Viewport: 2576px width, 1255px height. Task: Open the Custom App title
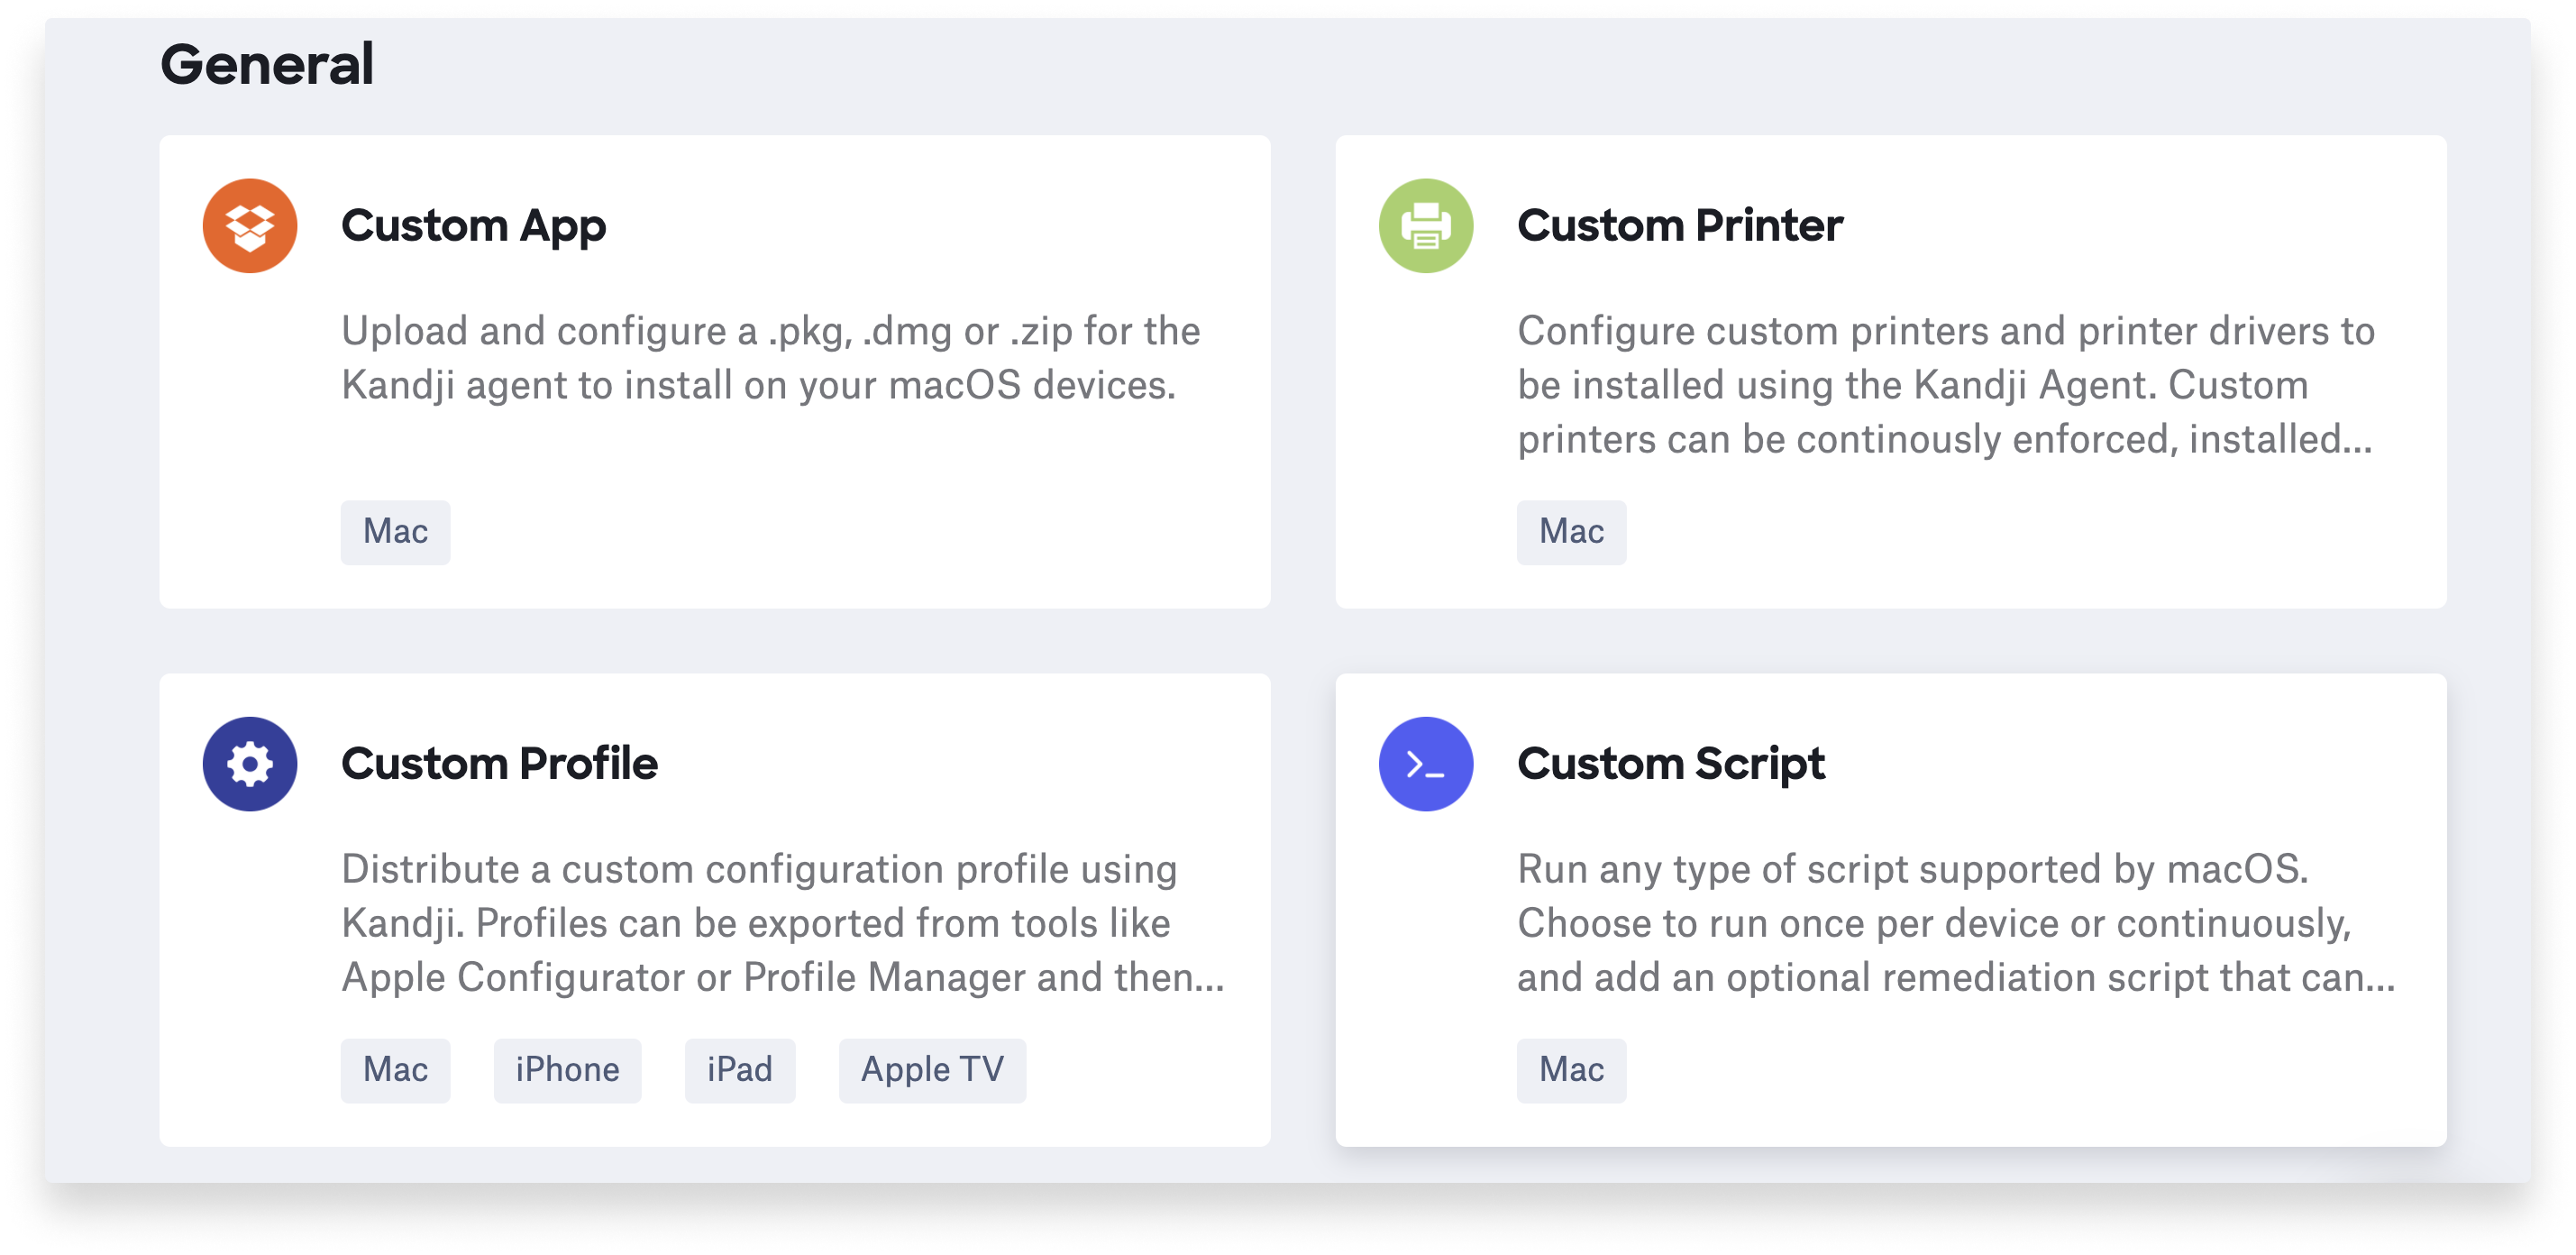[473, 226]
